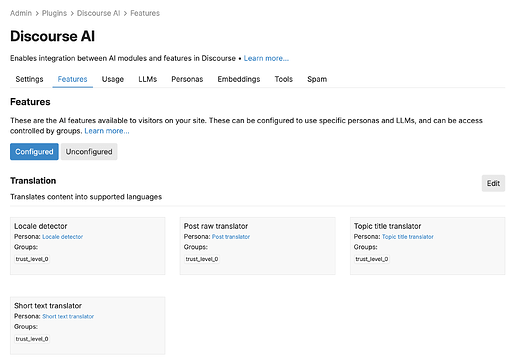Switch to the Settings tab
The width and height of the screenshot is (517, 364).
pyautogui.click(x=29, y=79)
